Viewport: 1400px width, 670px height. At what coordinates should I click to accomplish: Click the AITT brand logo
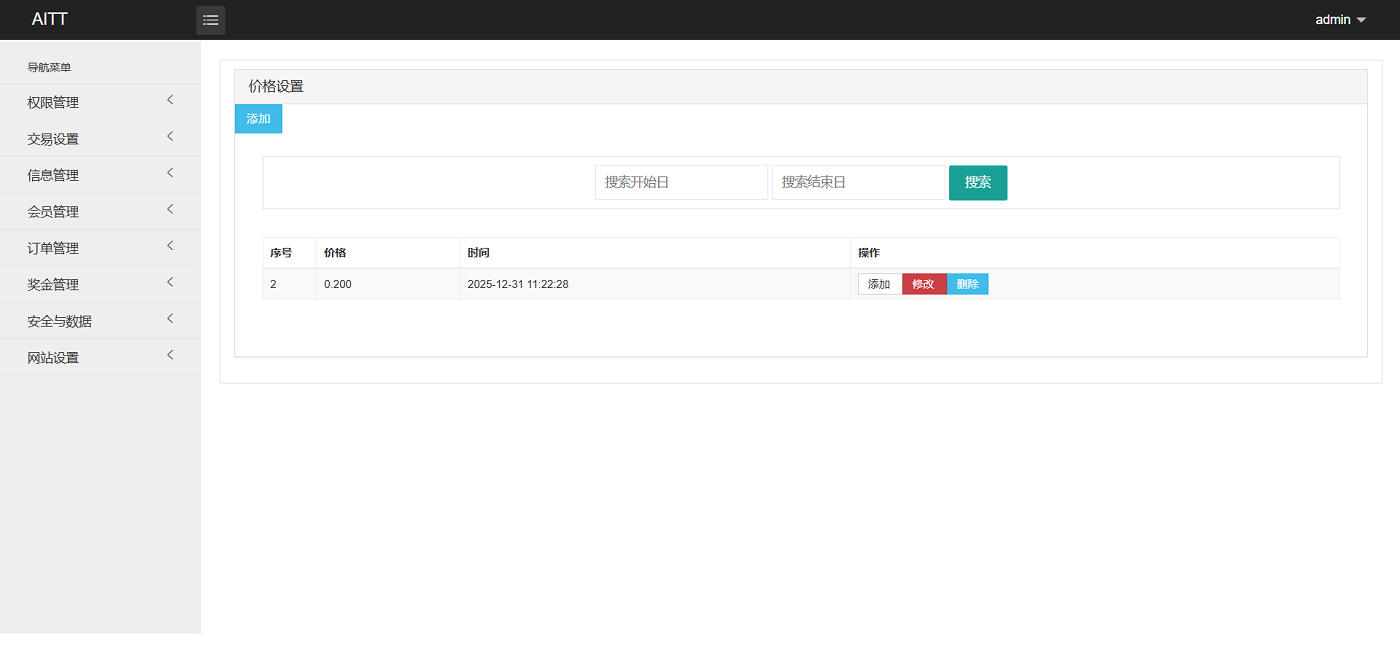[x=50, y=20]
